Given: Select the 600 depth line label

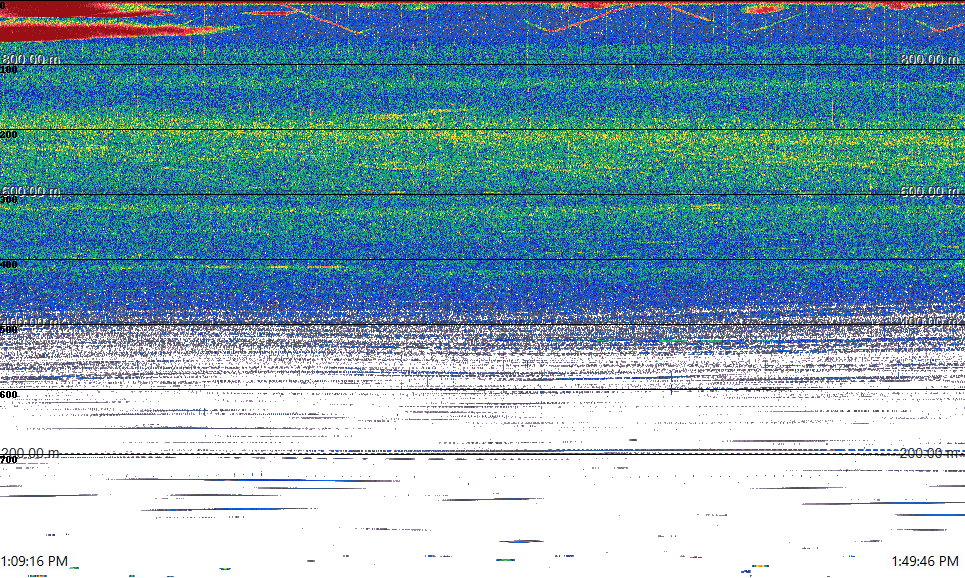Looking at the screenshot, I should 9,395.
